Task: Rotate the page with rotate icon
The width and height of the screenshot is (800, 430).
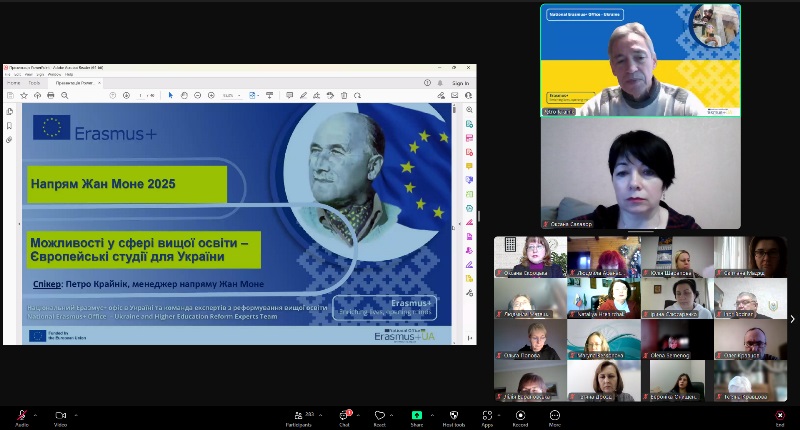Action: pos(357,95)
